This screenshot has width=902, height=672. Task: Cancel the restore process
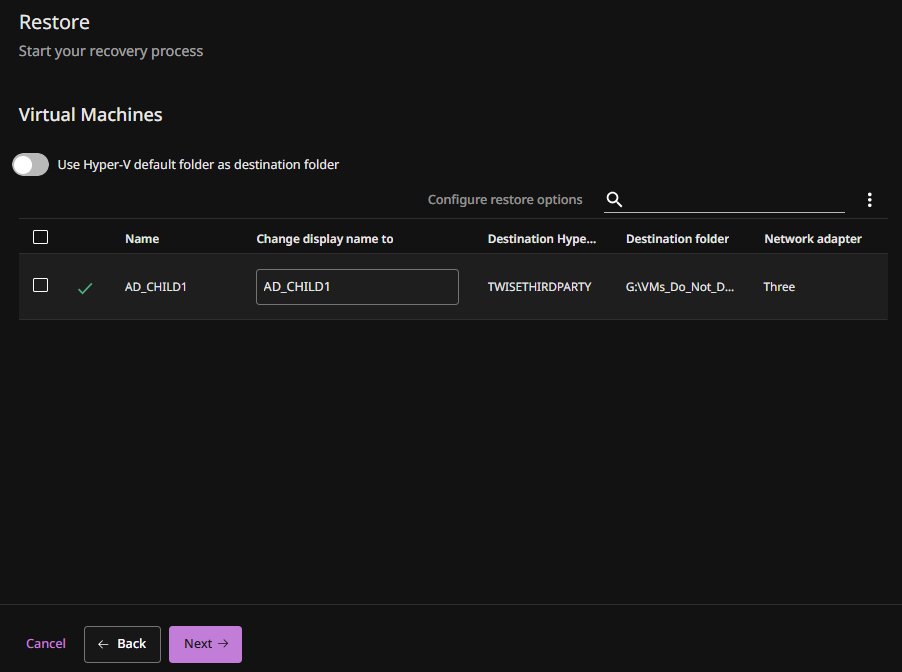tap(46, 644)
